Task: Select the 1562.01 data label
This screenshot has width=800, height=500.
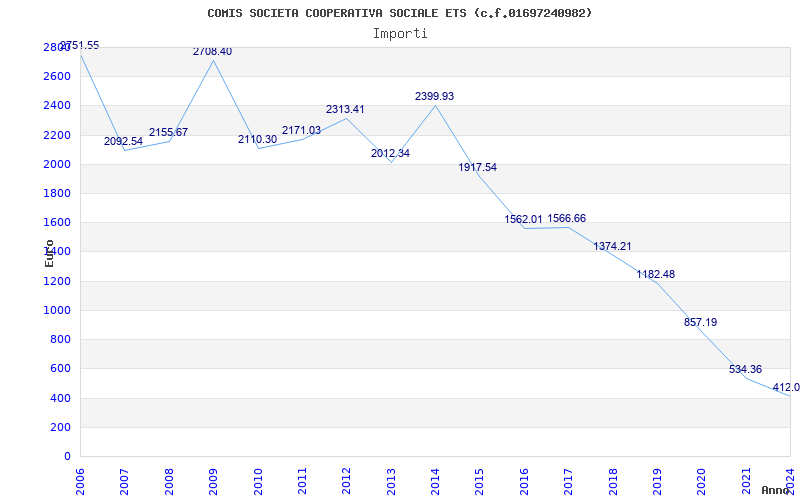Action: click(523, 219)
